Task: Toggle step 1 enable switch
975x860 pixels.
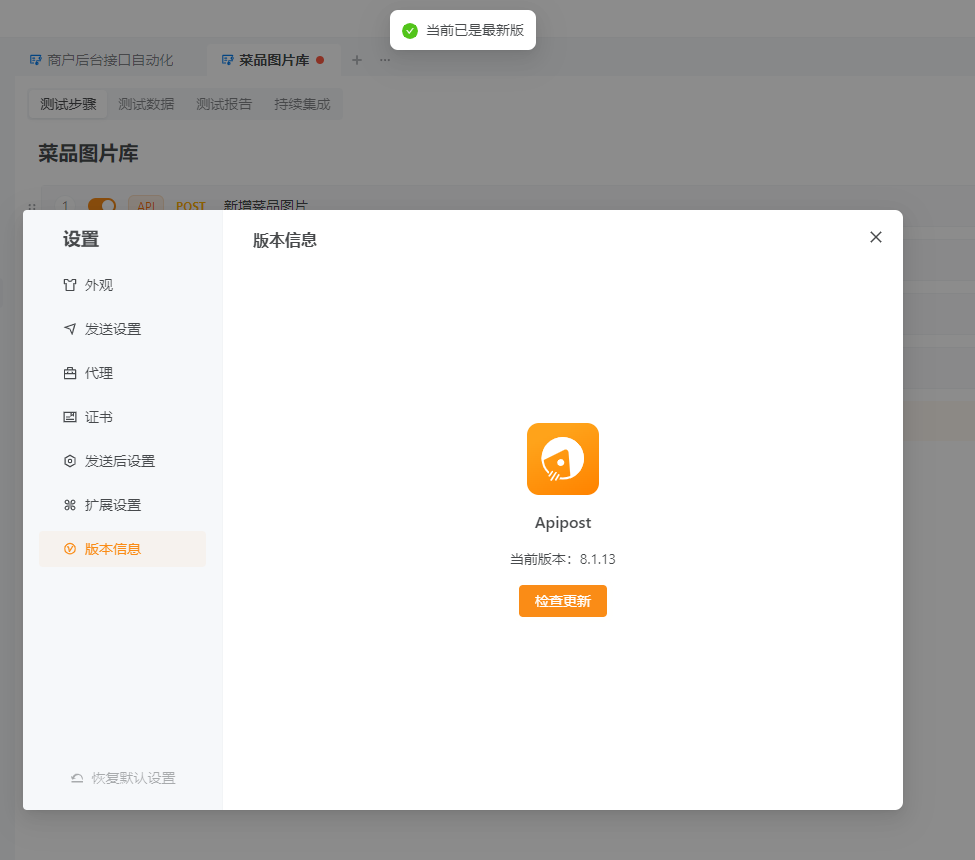Action: click(102, 205)
